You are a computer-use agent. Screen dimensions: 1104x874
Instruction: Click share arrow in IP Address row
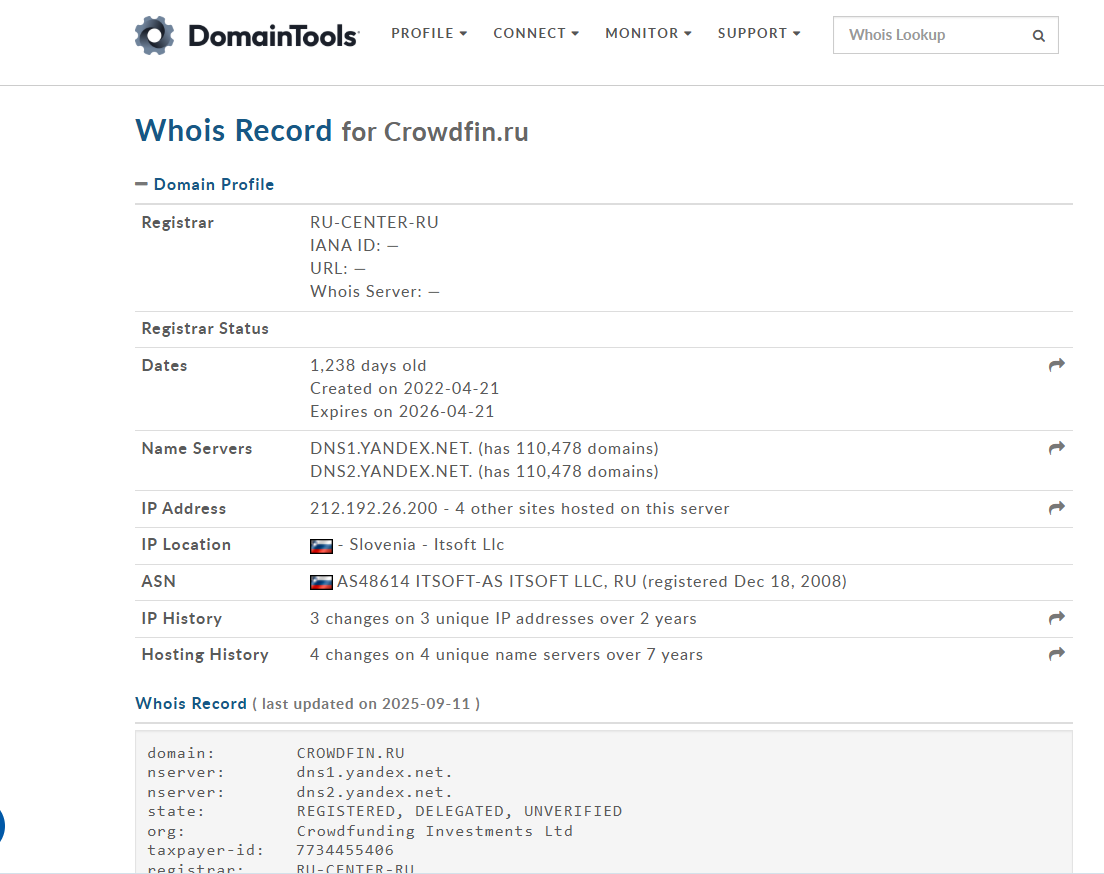[1057, 508]
